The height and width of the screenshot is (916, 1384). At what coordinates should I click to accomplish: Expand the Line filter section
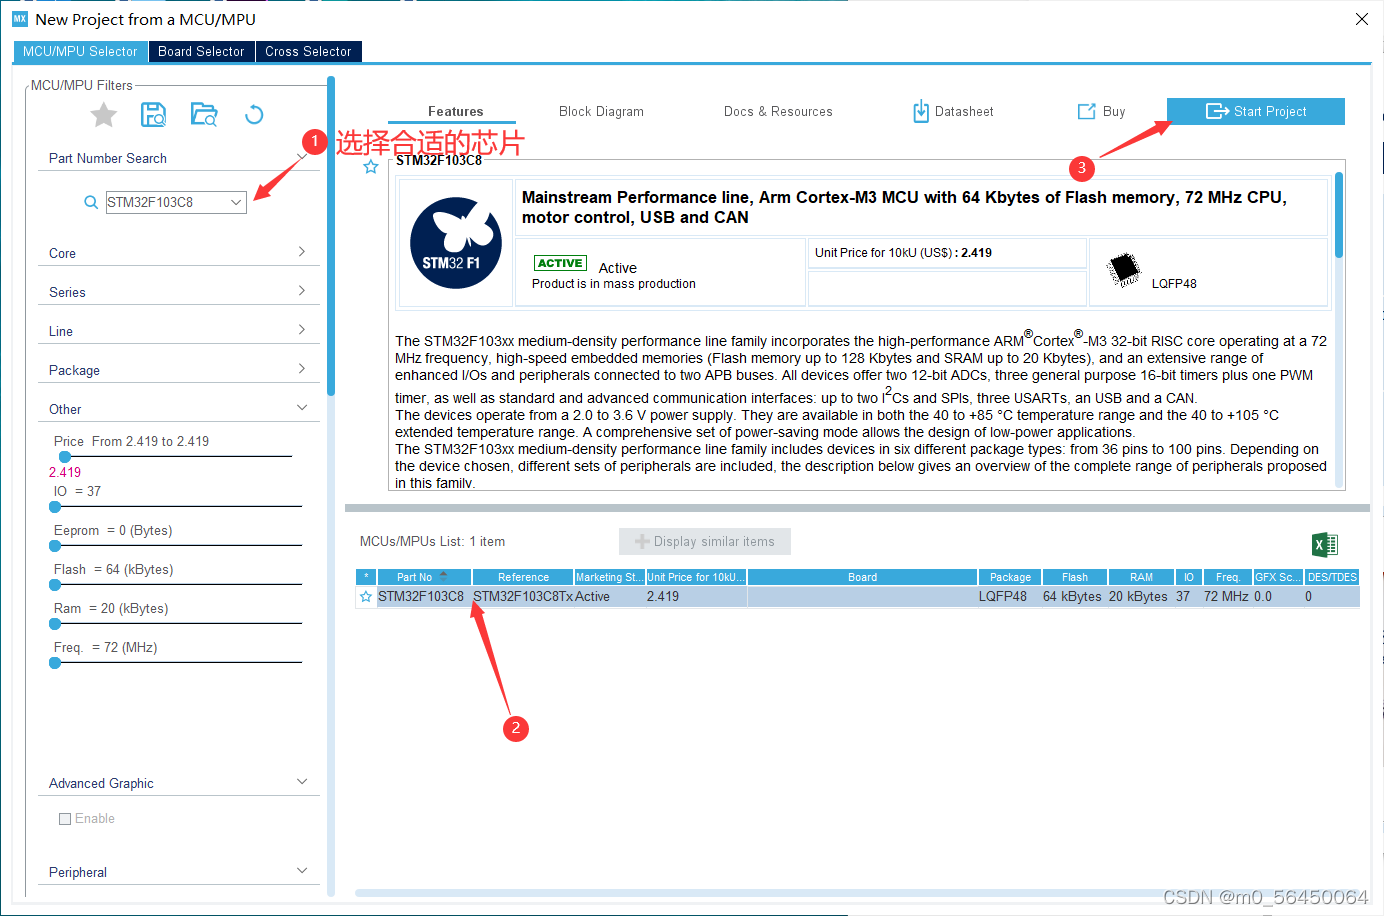(301, 330)
